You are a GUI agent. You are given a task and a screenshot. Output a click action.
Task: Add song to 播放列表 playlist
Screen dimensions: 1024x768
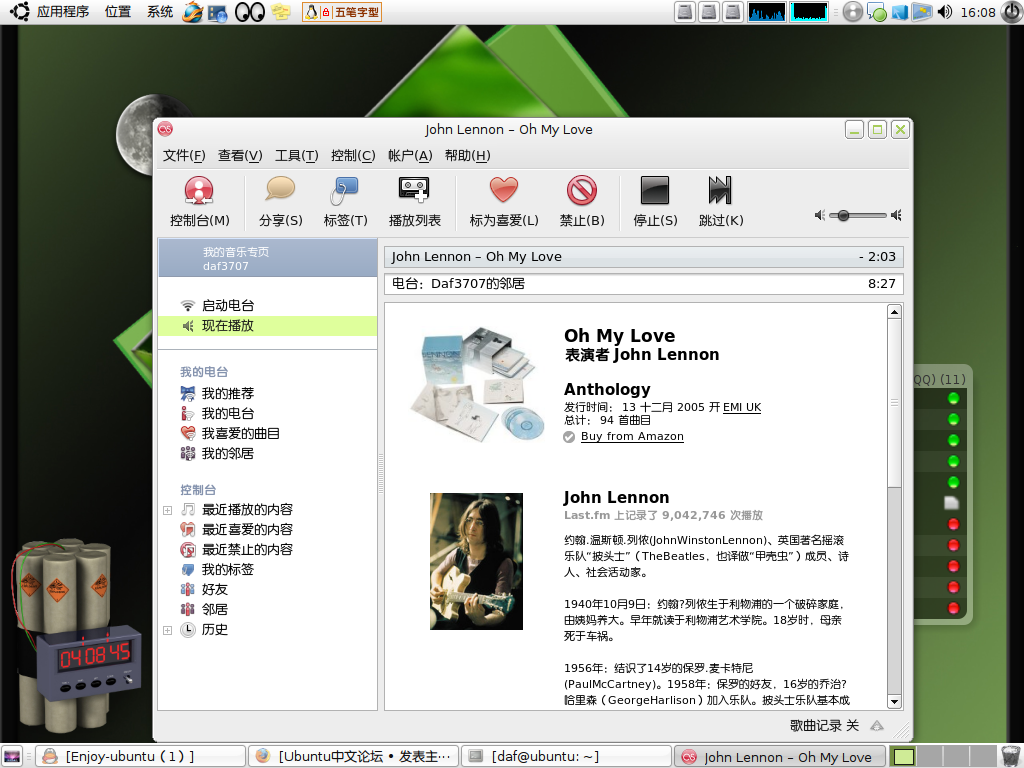click(x=415, y=201)
